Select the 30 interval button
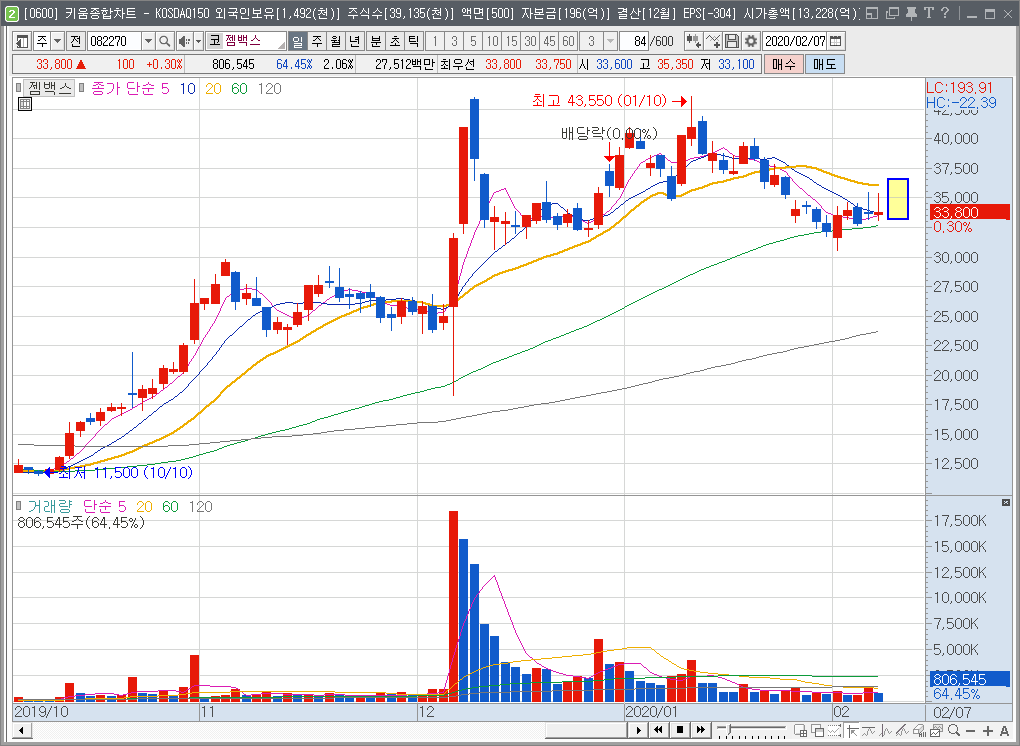The height and width of the screenshot is (746, 1020). tap(530, 42)
